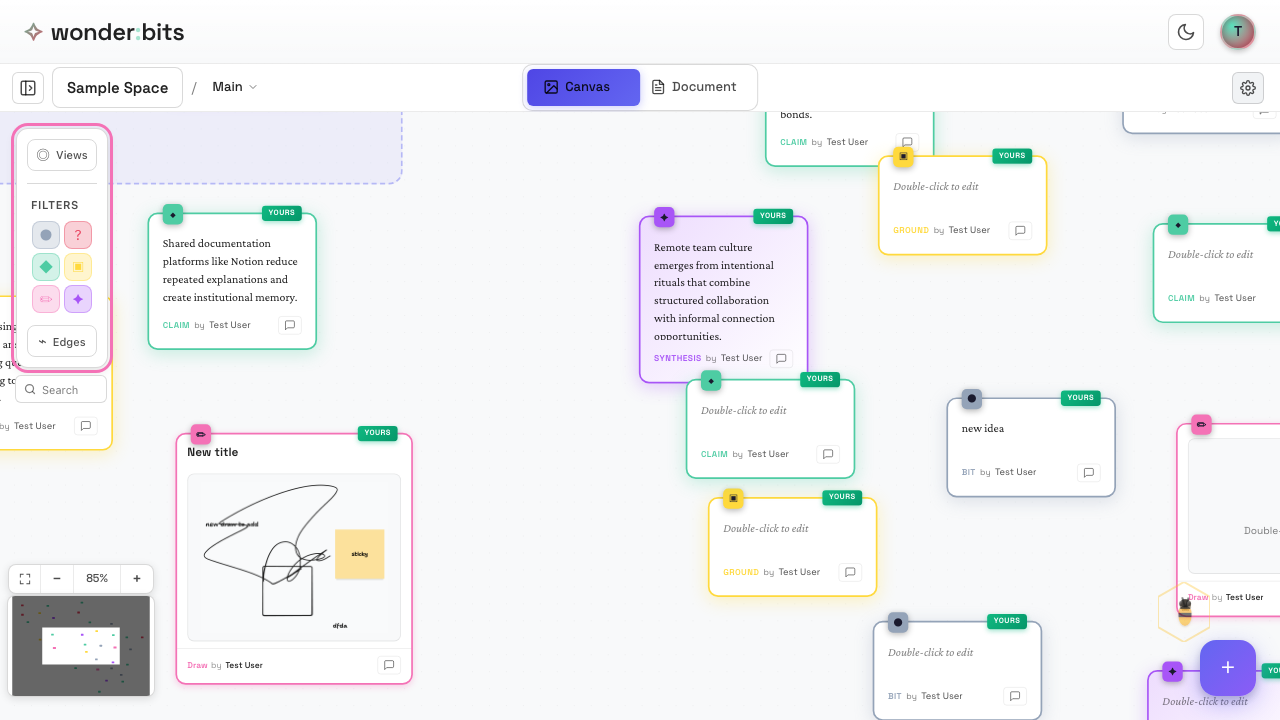Open the Test User profile avatar
Screen dimensions: 1280x720
[1237, 31]
